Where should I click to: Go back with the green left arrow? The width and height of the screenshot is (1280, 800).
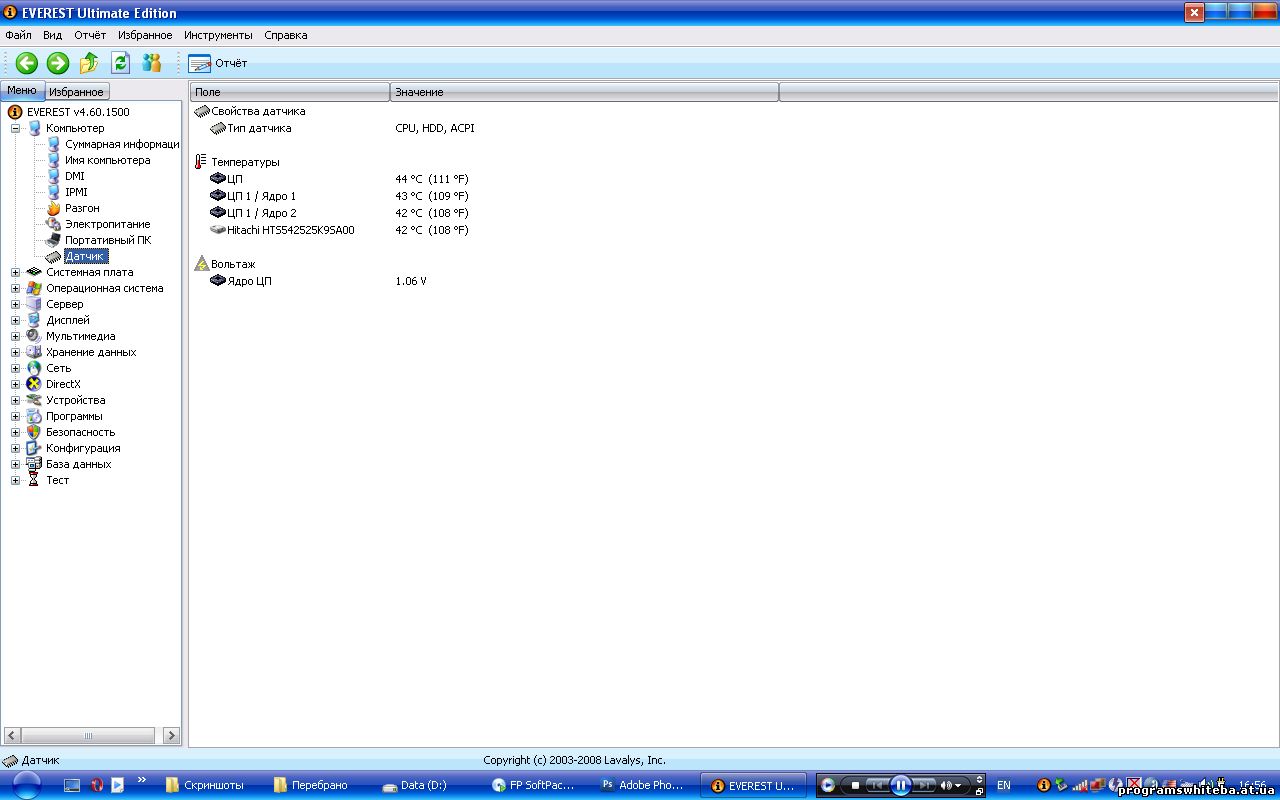(x=27, y=63)
